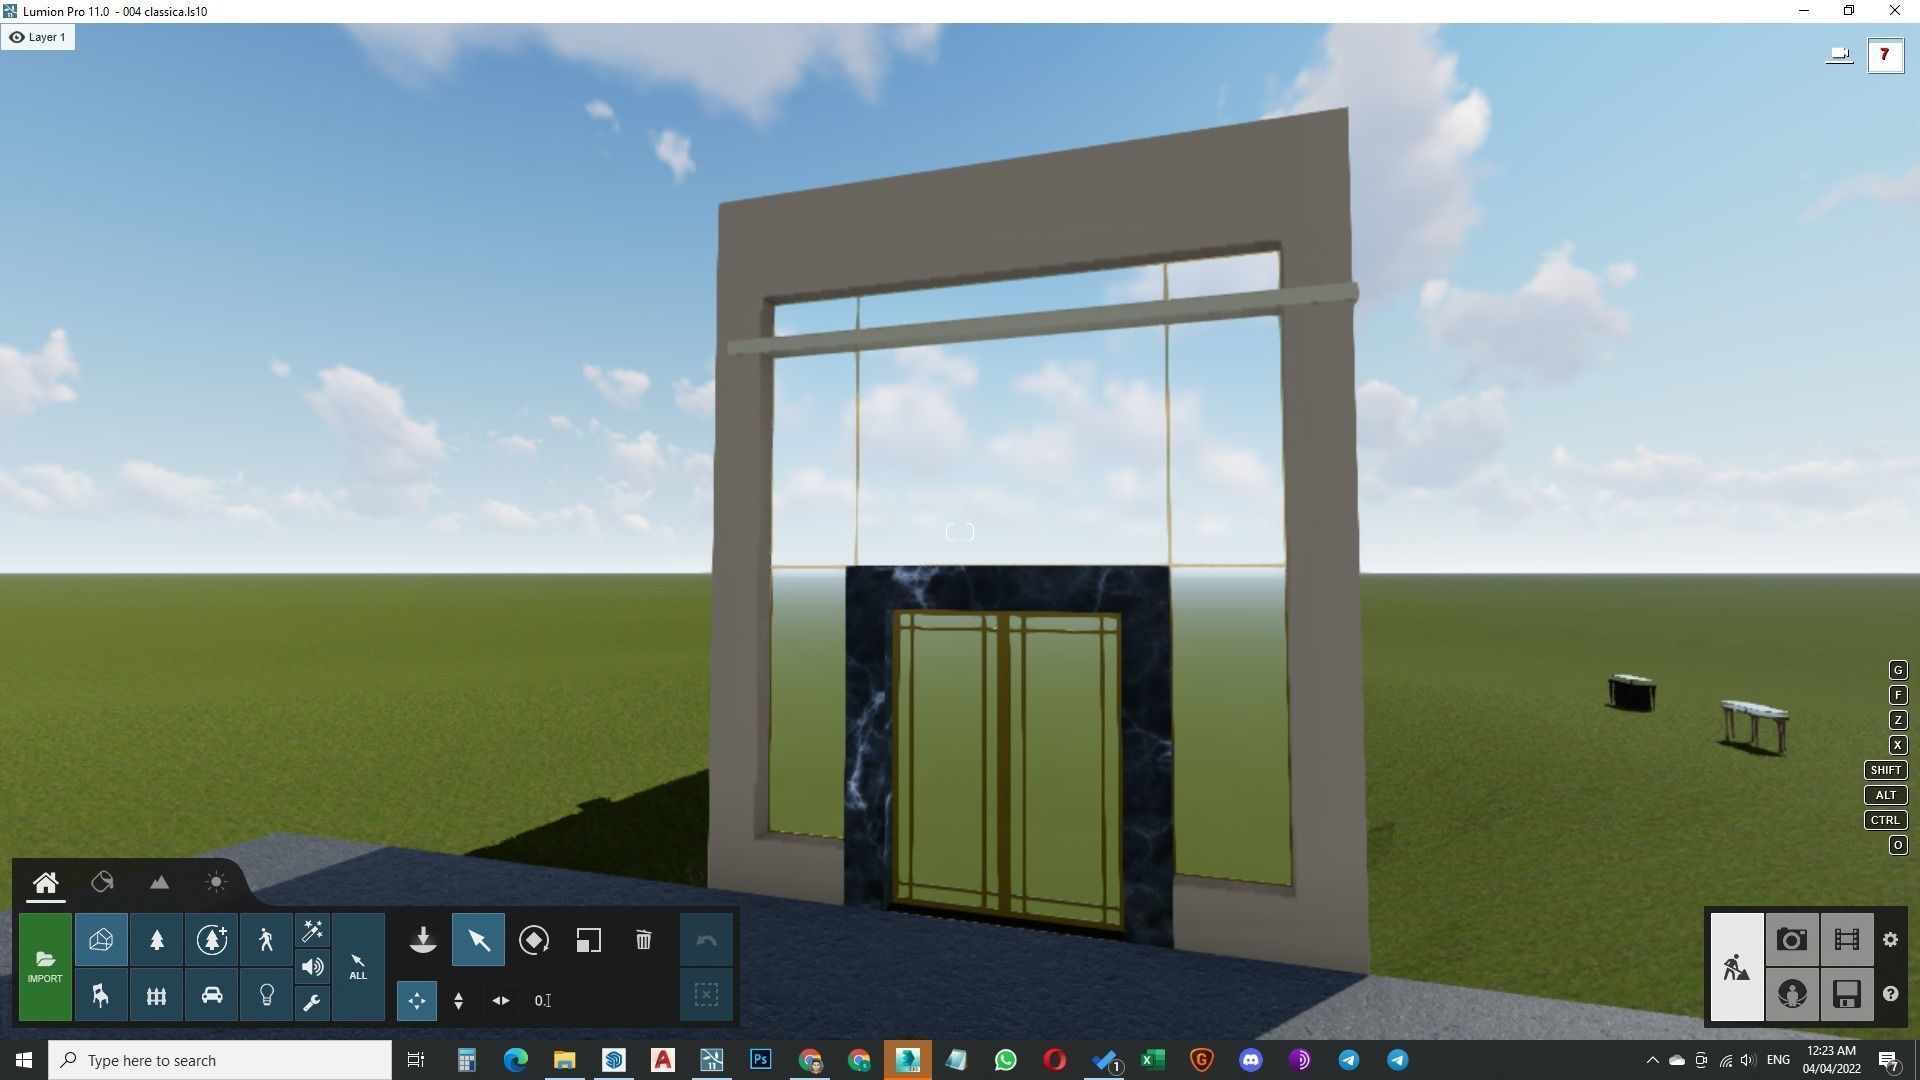Click the Delete trash can tool
The width and height of the screenshot is (1920, 1080).
pos(644,940)
